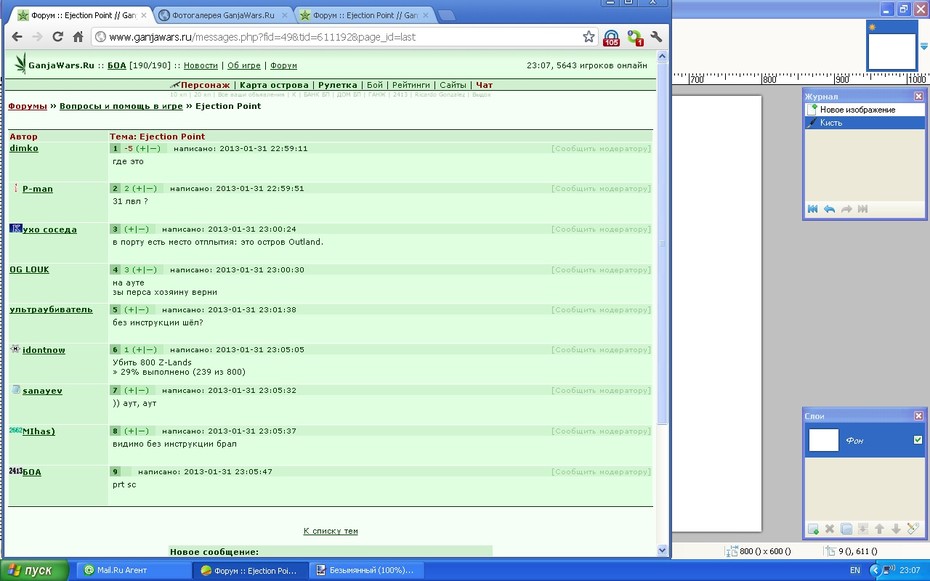Select the Фон layer thumbnail
Screen dimensions: 930x581
824,440
